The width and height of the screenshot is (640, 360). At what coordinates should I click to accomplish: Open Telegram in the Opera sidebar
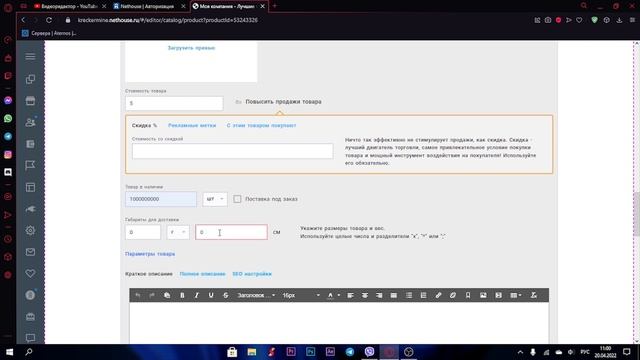pos(8,136)
